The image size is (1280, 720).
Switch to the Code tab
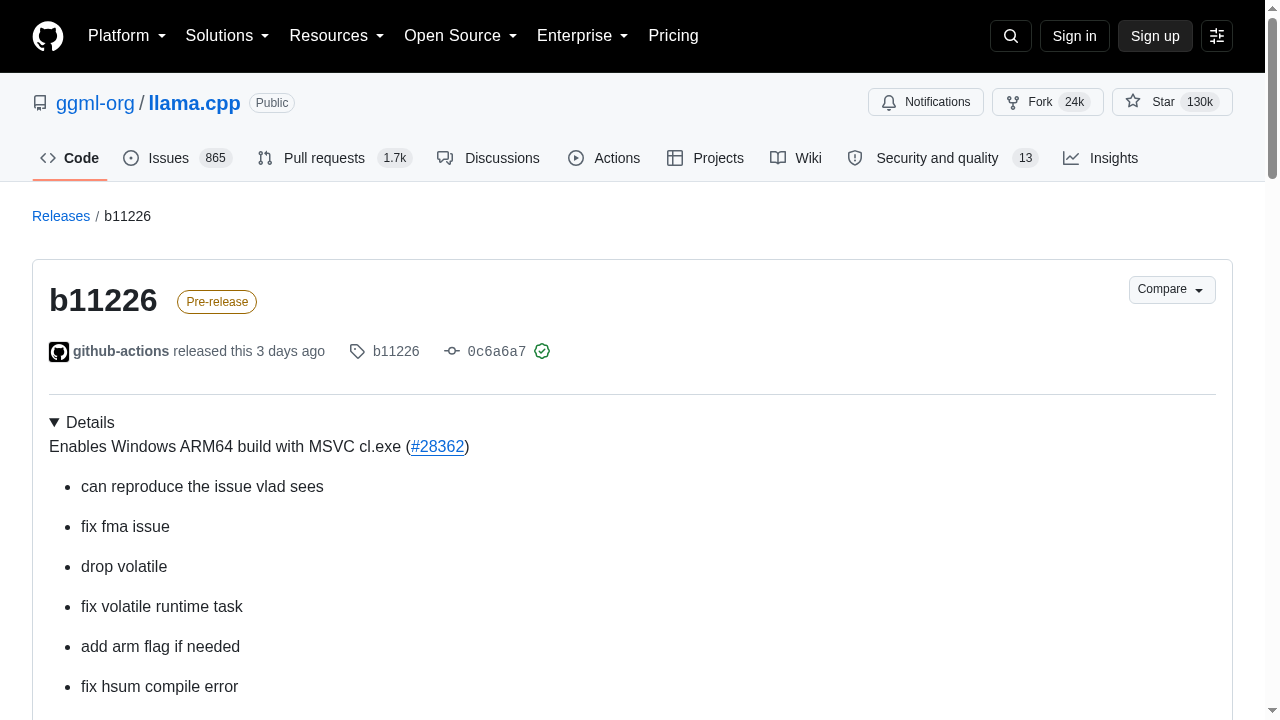pos(70,158)
